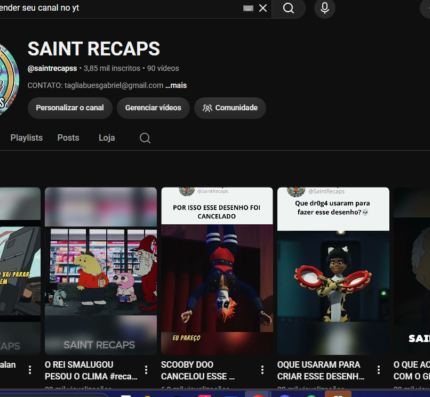The image size is (430, 397).
Task: Open three-dot menu for 'SCOOBY DOO CANCELOU' short
Action: tap(262, 370)
